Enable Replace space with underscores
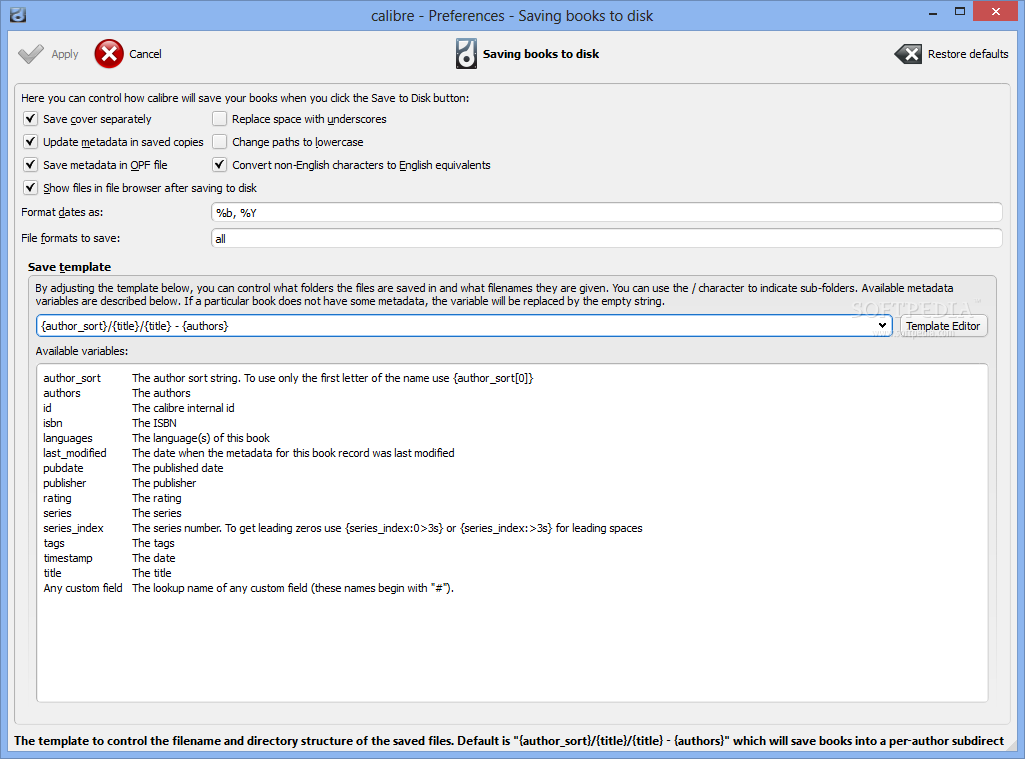1025x759 pixels. click(220, 118)
